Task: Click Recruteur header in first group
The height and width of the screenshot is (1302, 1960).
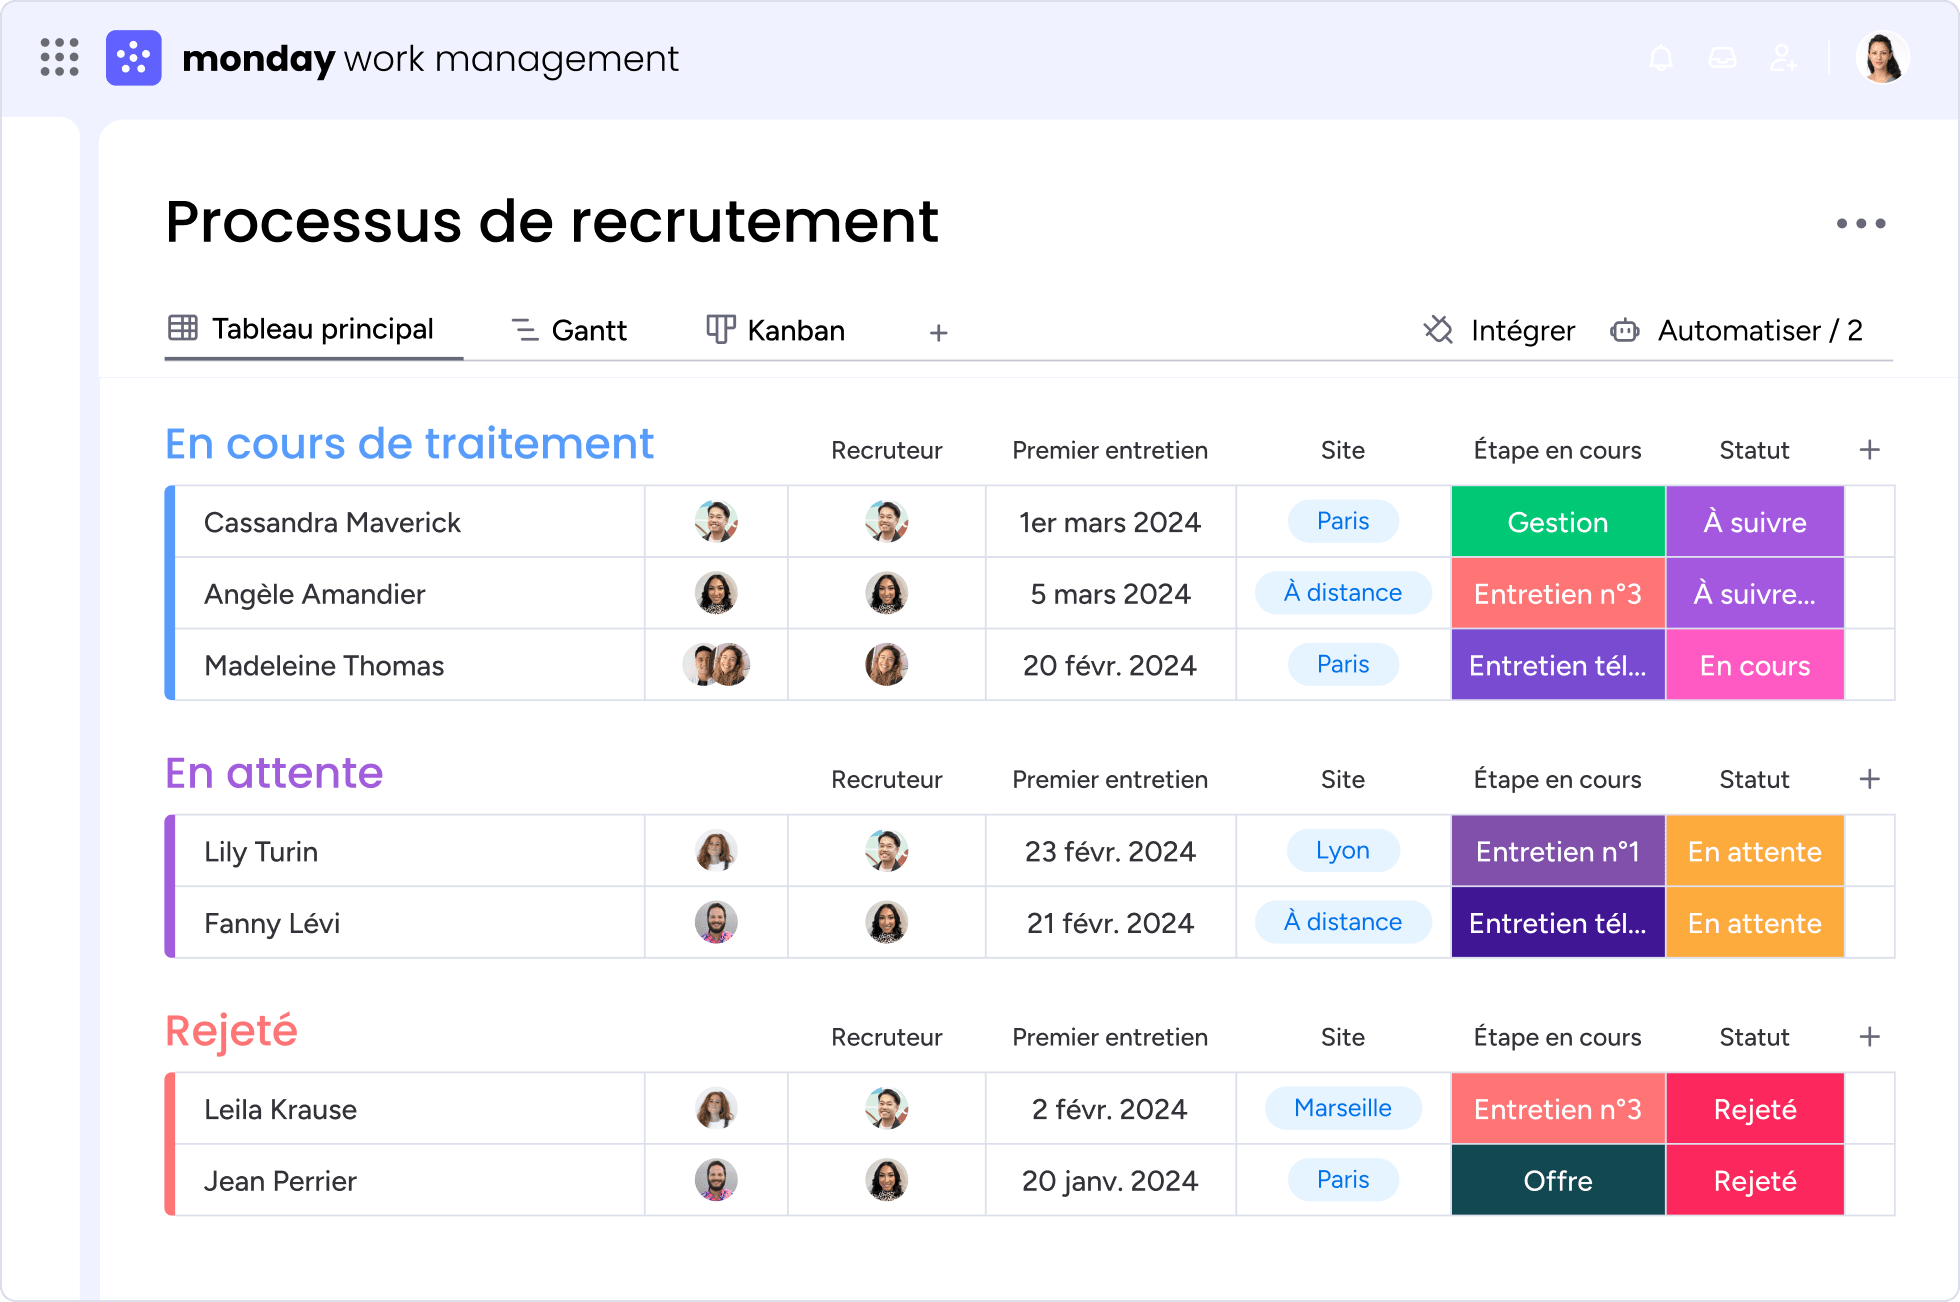Action: [x=886, y=450]
